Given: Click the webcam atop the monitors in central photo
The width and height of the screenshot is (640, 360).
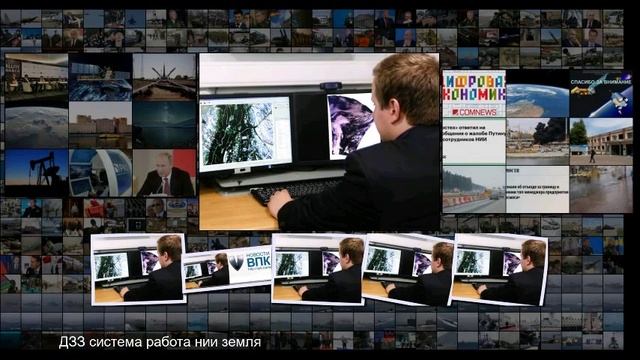Looking at the screenshot, I should click(x=331, y=86).
